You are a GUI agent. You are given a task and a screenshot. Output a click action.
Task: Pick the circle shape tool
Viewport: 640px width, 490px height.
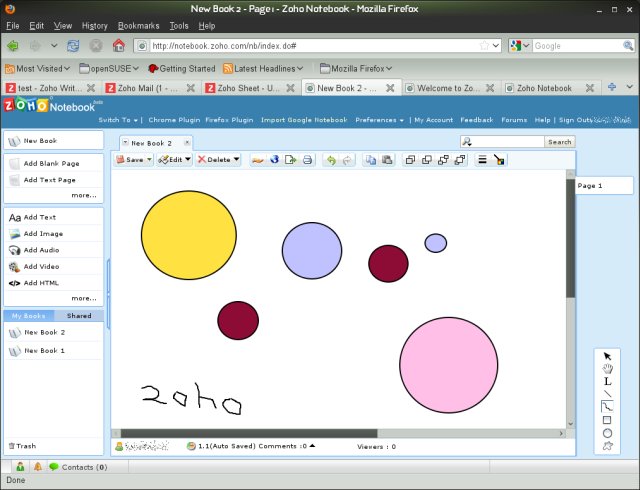point(607,433)
